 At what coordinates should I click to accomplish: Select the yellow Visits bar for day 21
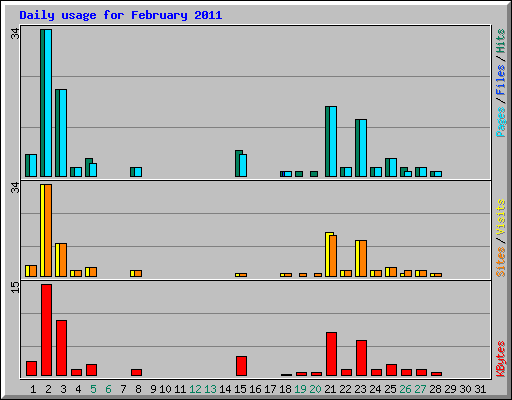[x=329, y=255]
